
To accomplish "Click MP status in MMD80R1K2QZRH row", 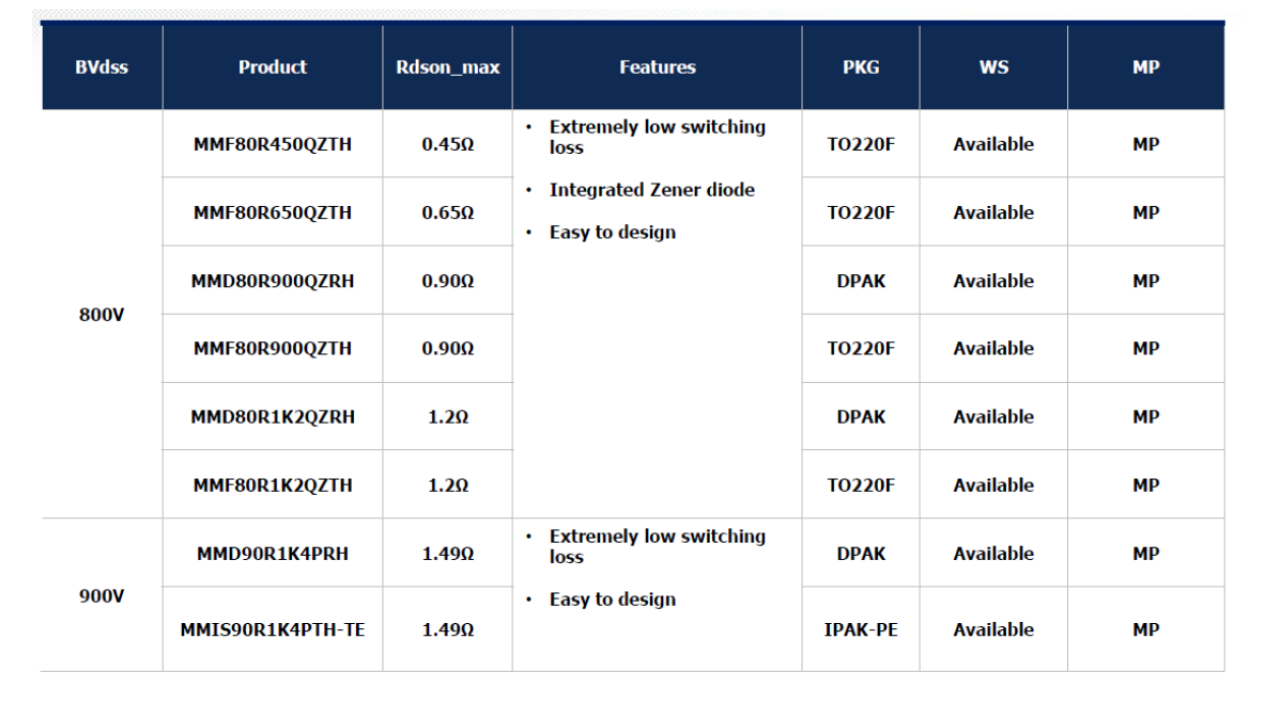I will tap(1145, 417).
